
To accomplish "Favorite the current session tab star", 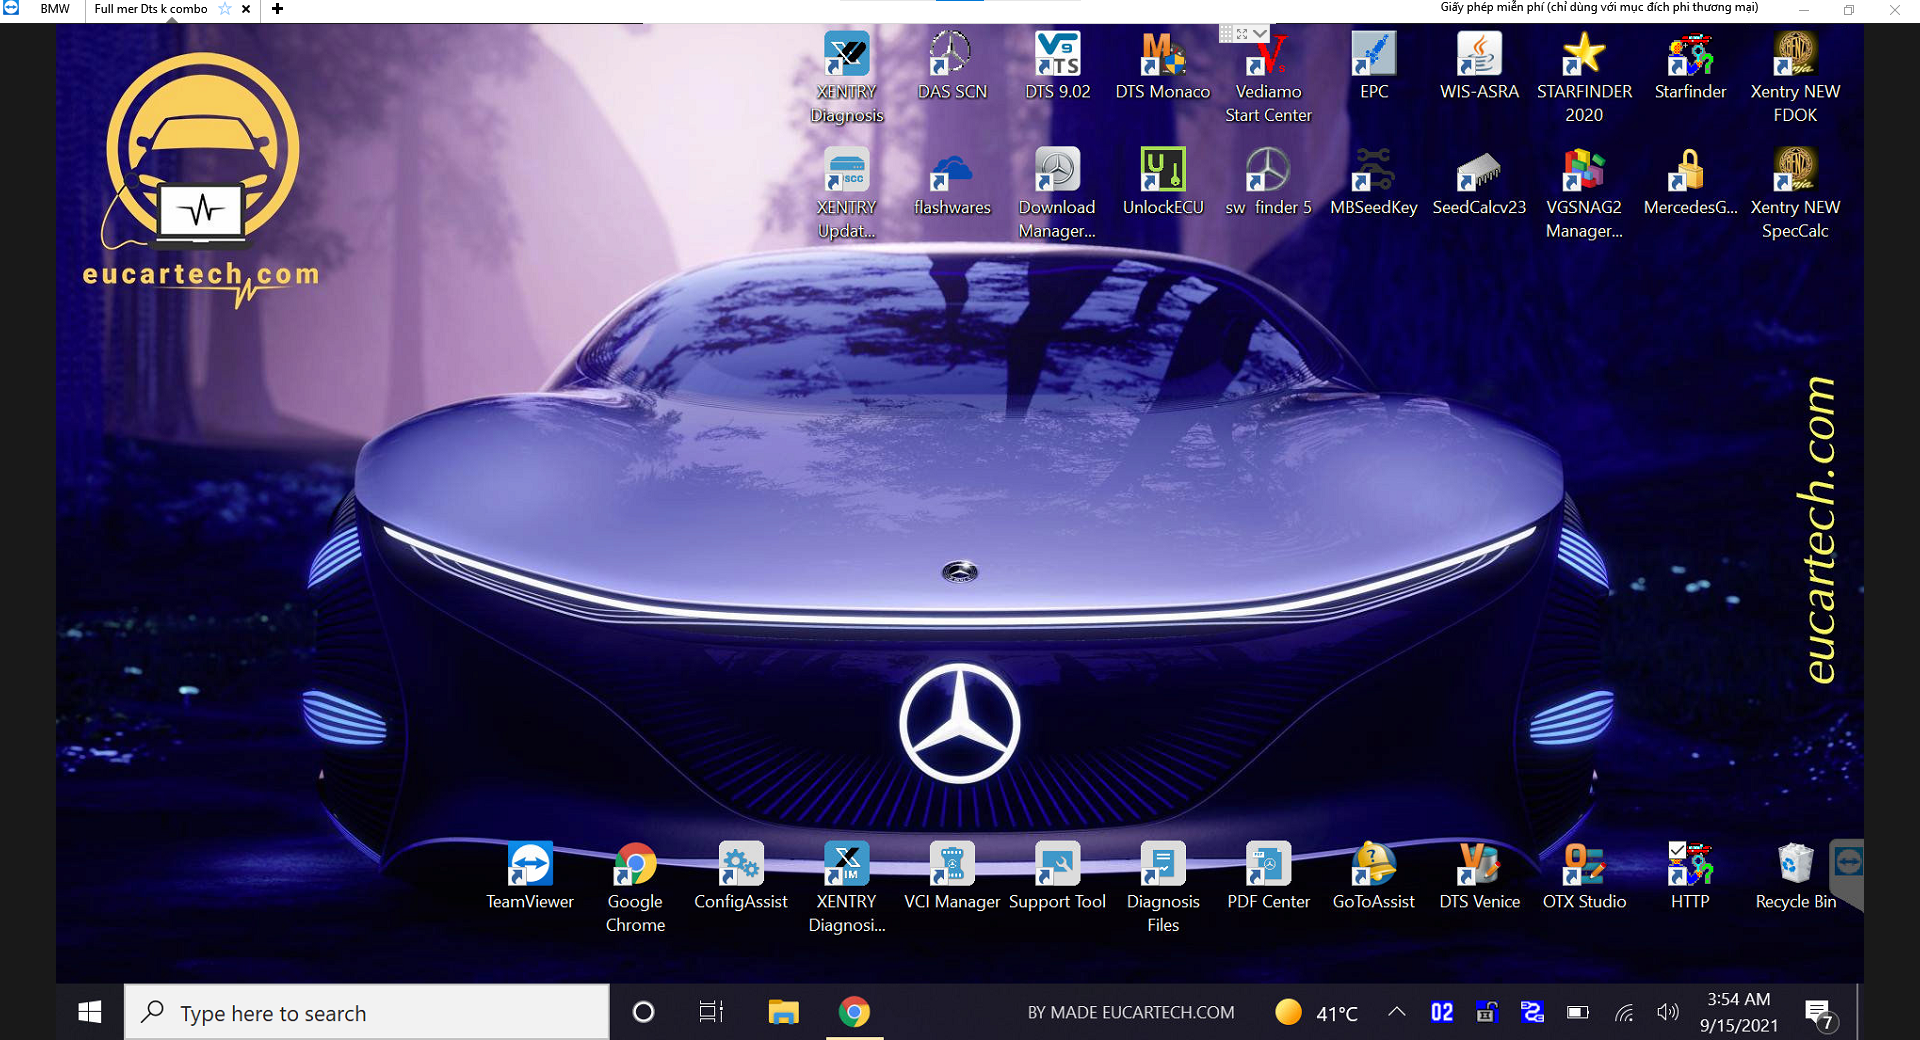I will point(225,9).
